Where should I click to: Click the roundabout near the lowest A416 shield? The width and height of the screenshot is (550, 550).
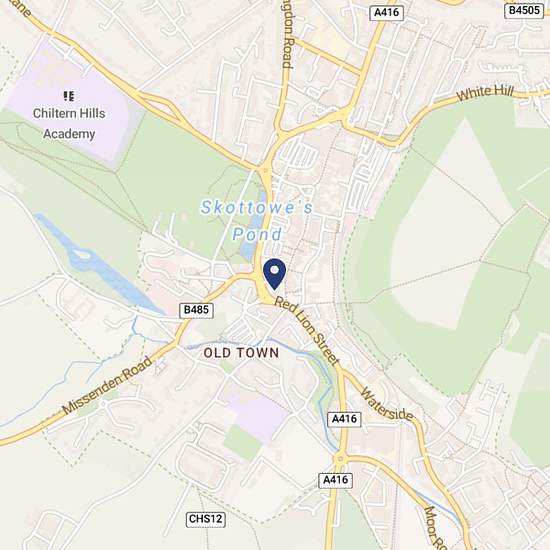click(x=340, y=459)
